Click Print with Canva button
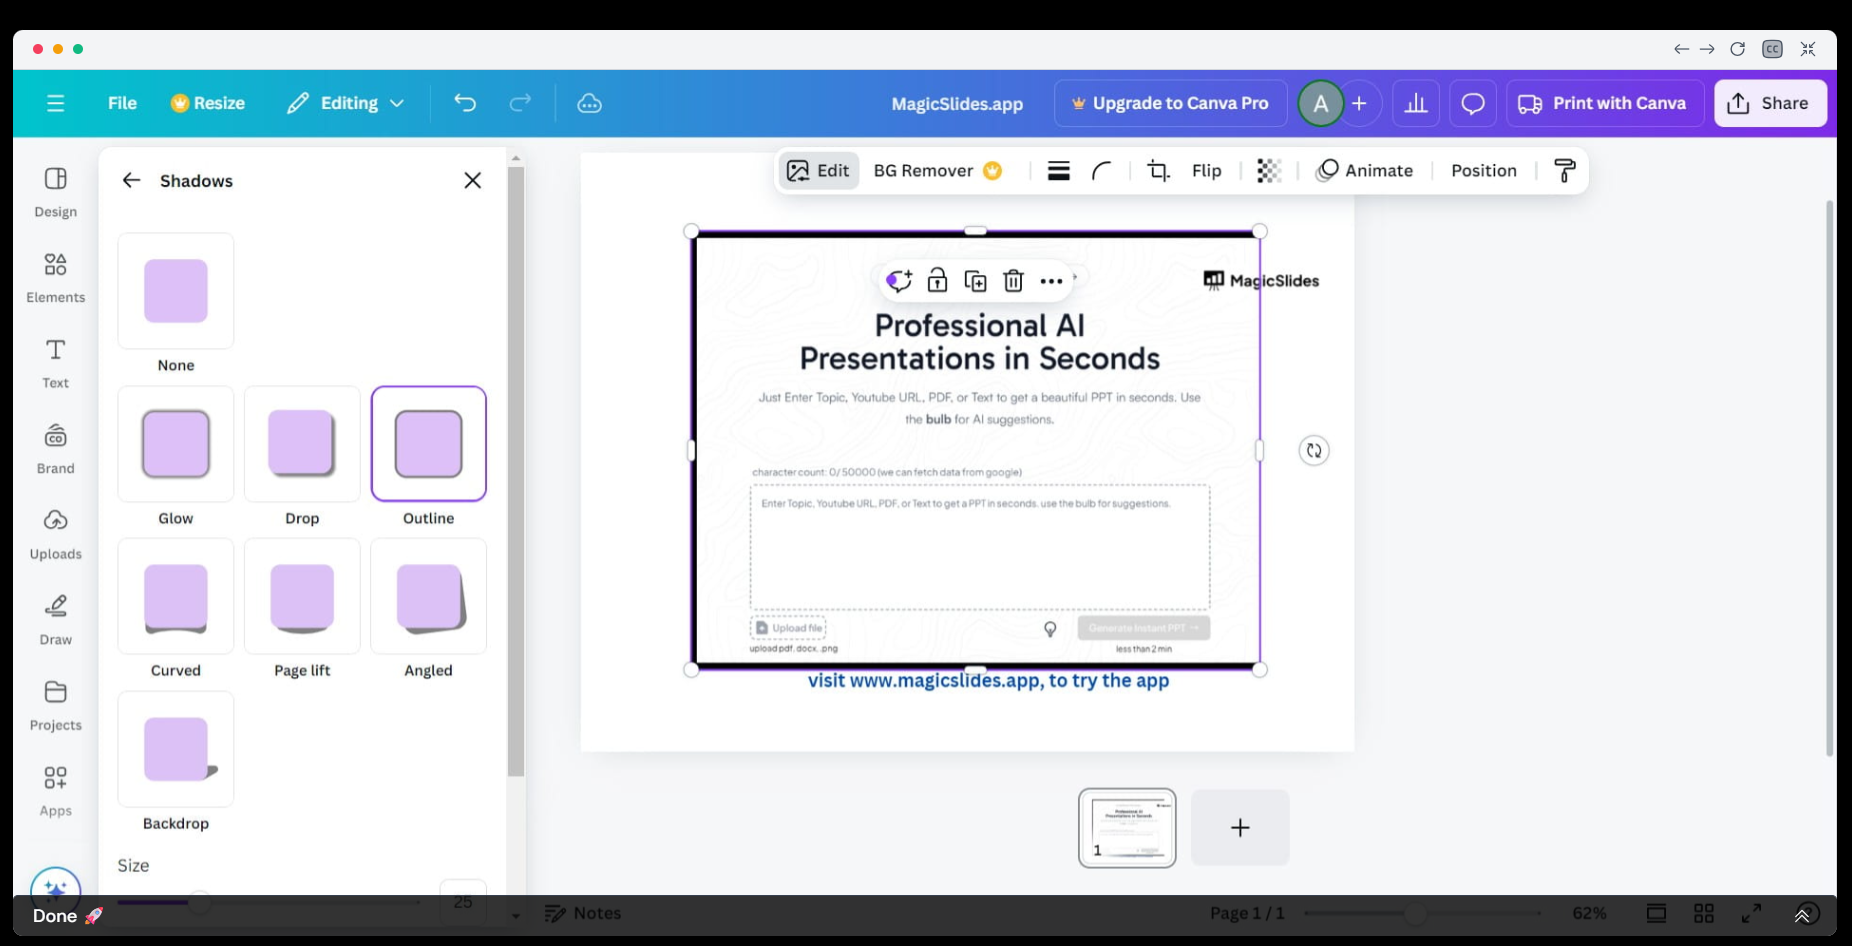This screenshot has width=1852, height=946. coord(1605,103)
